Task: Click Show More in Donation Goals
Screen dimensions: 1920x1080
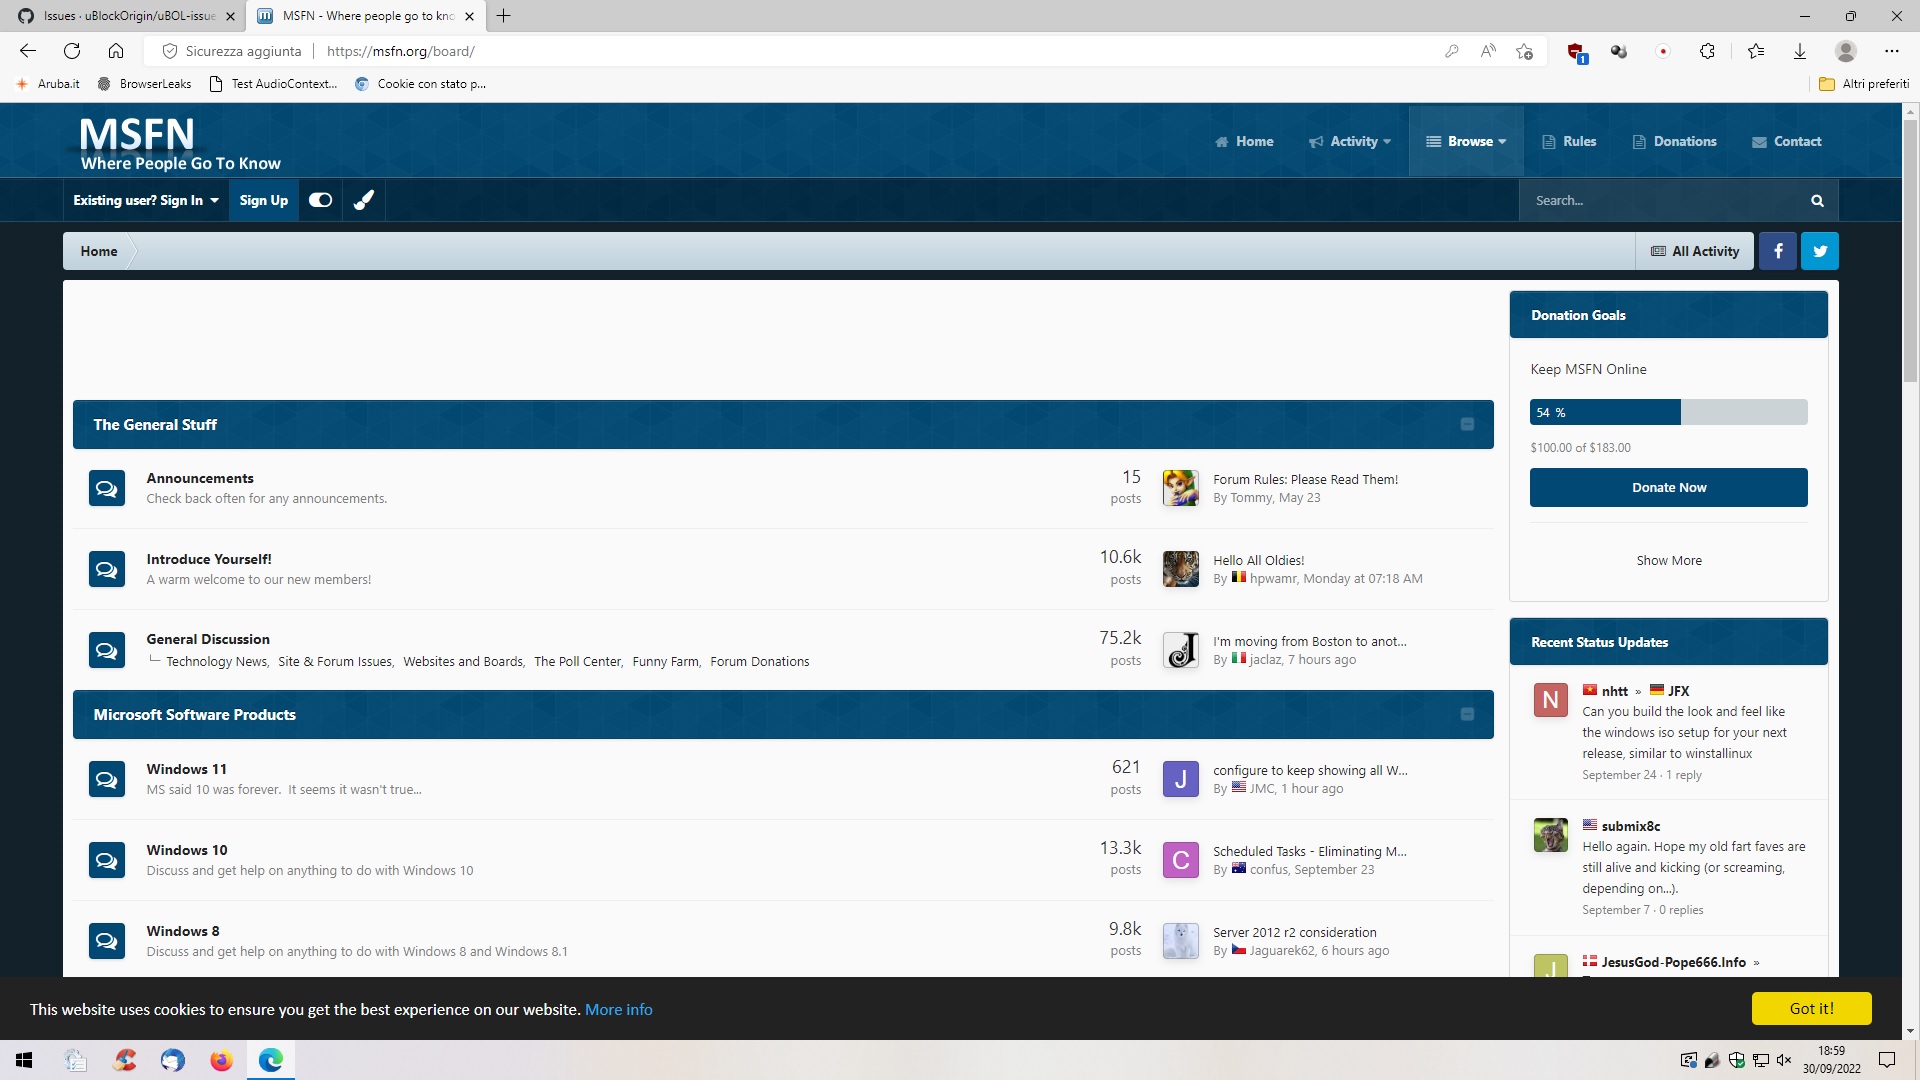Action: point(1669,560)
